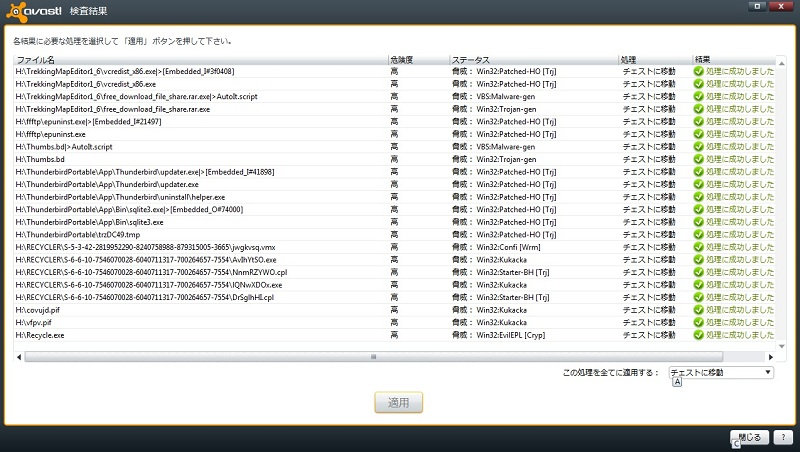Image resolution: width=800 pixels, height=452 pixels.
Task: Click the green checkmark for H:\vfpv.pif row
Action: coord(698,322)
